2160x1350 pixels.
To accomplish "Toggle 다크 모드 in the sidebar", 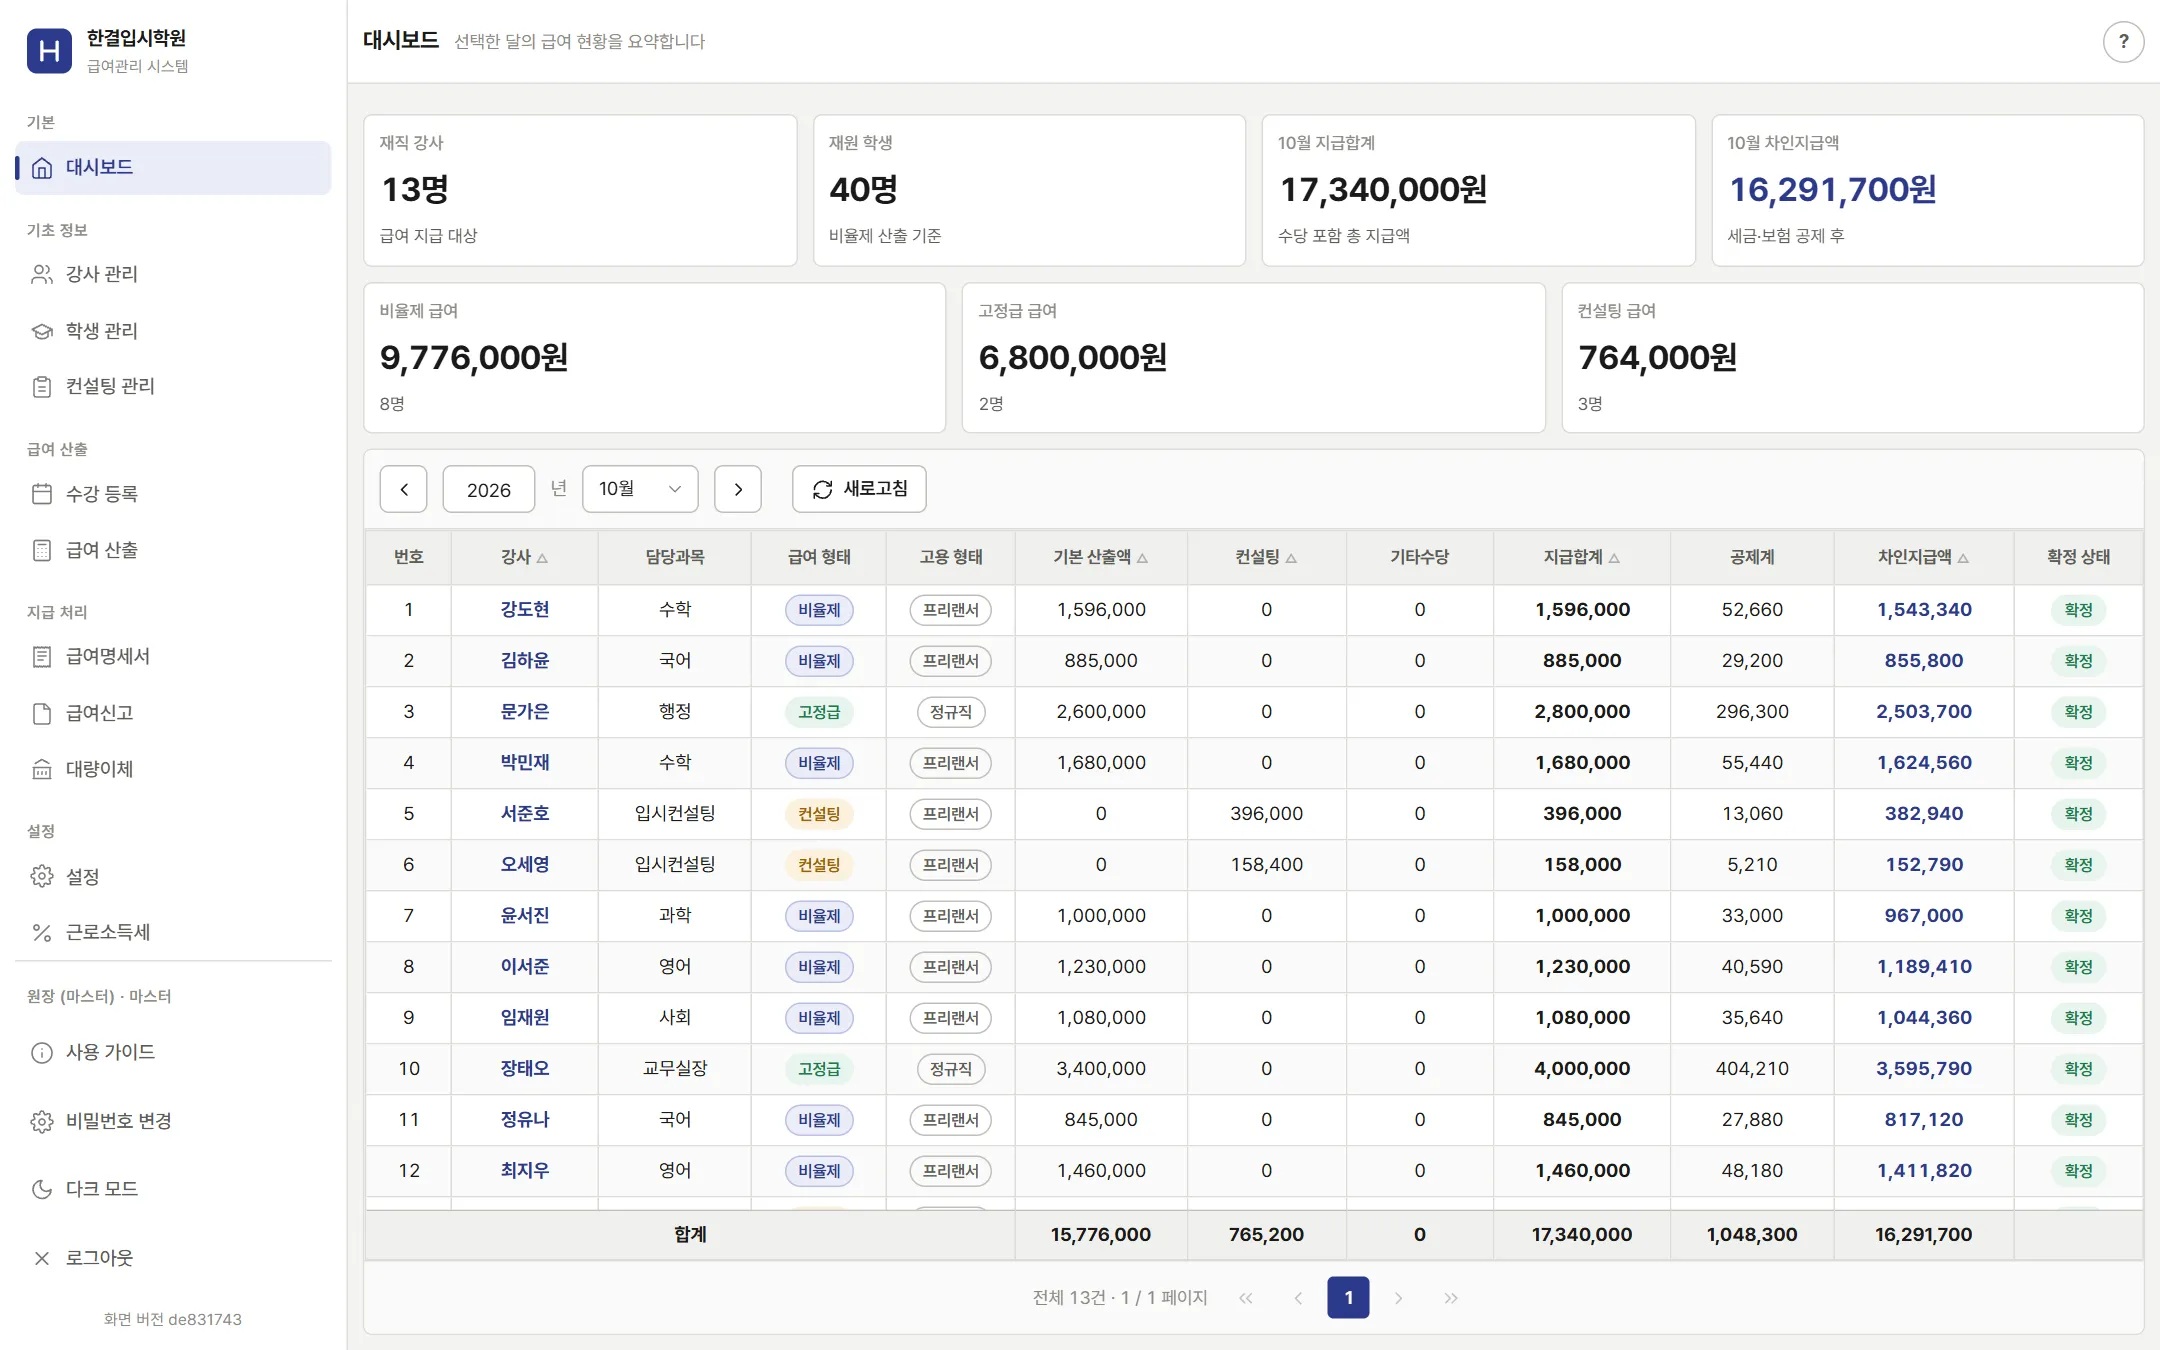I will (x=173, y=1189).
